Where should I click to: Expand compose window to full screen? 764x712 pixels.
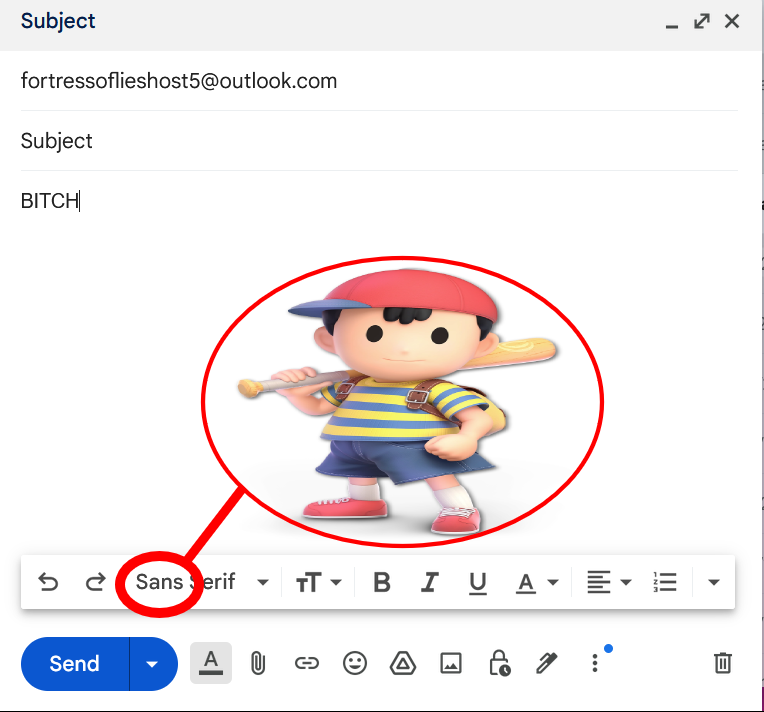click(x=702, y=21)
